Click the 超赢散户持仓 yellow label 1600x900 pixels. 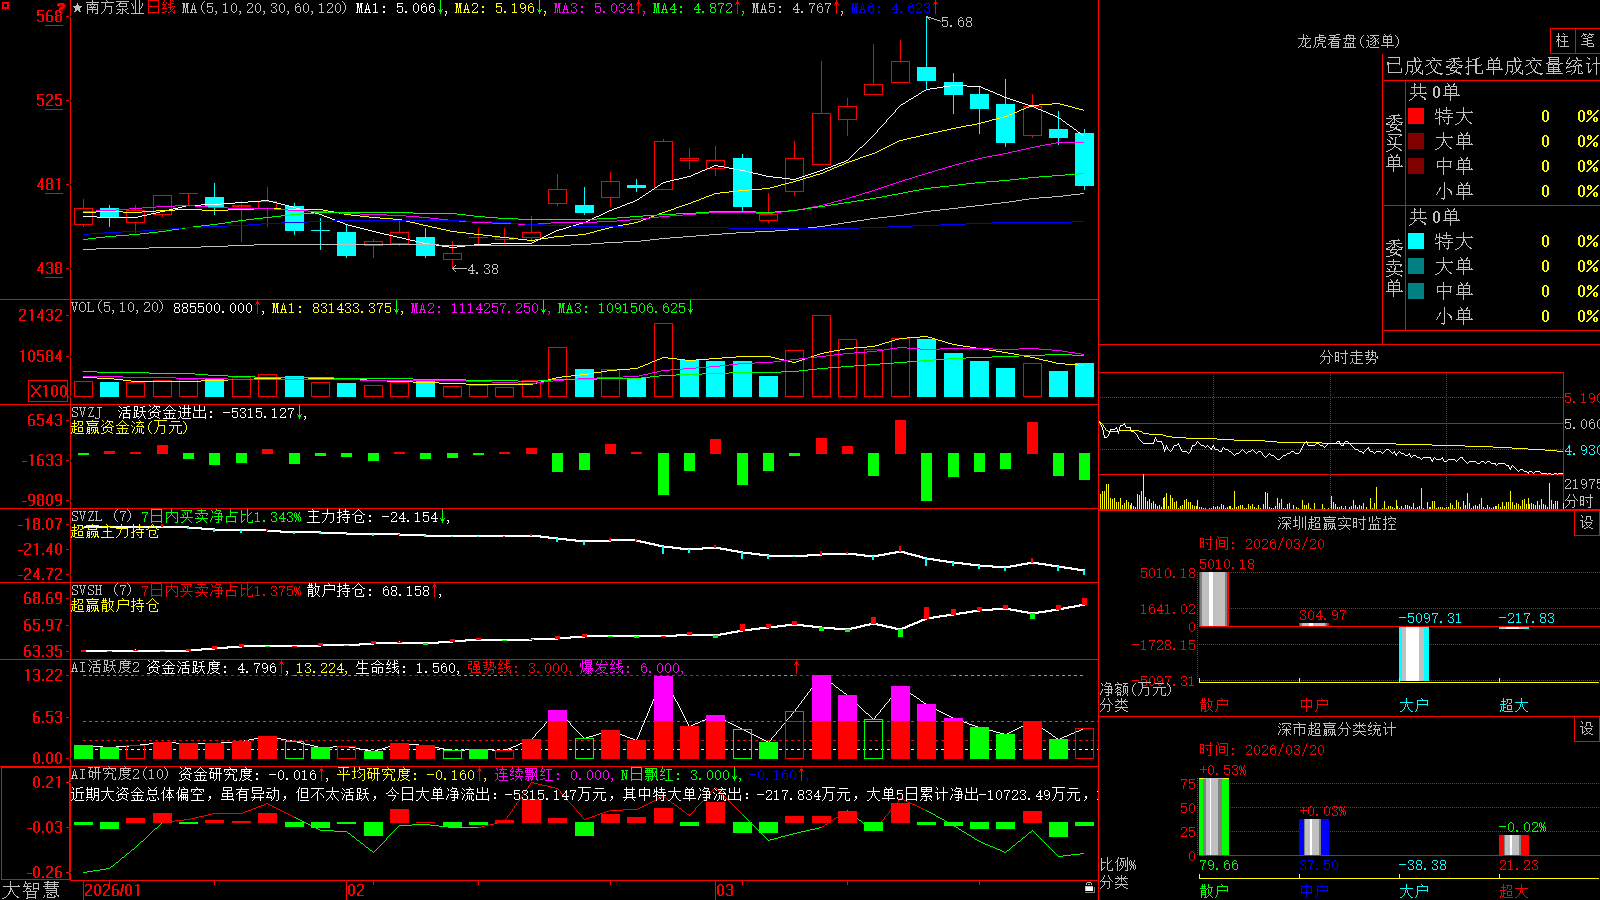(x=115, y=605)
